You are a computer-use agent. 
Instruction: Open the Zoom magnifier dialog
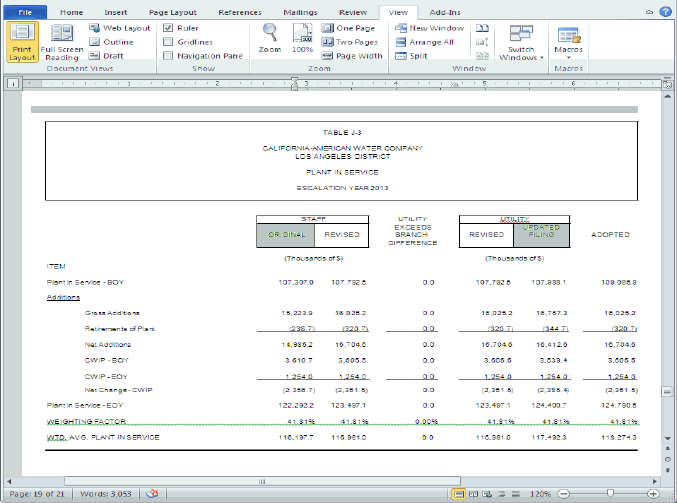(x=269, y=39)
